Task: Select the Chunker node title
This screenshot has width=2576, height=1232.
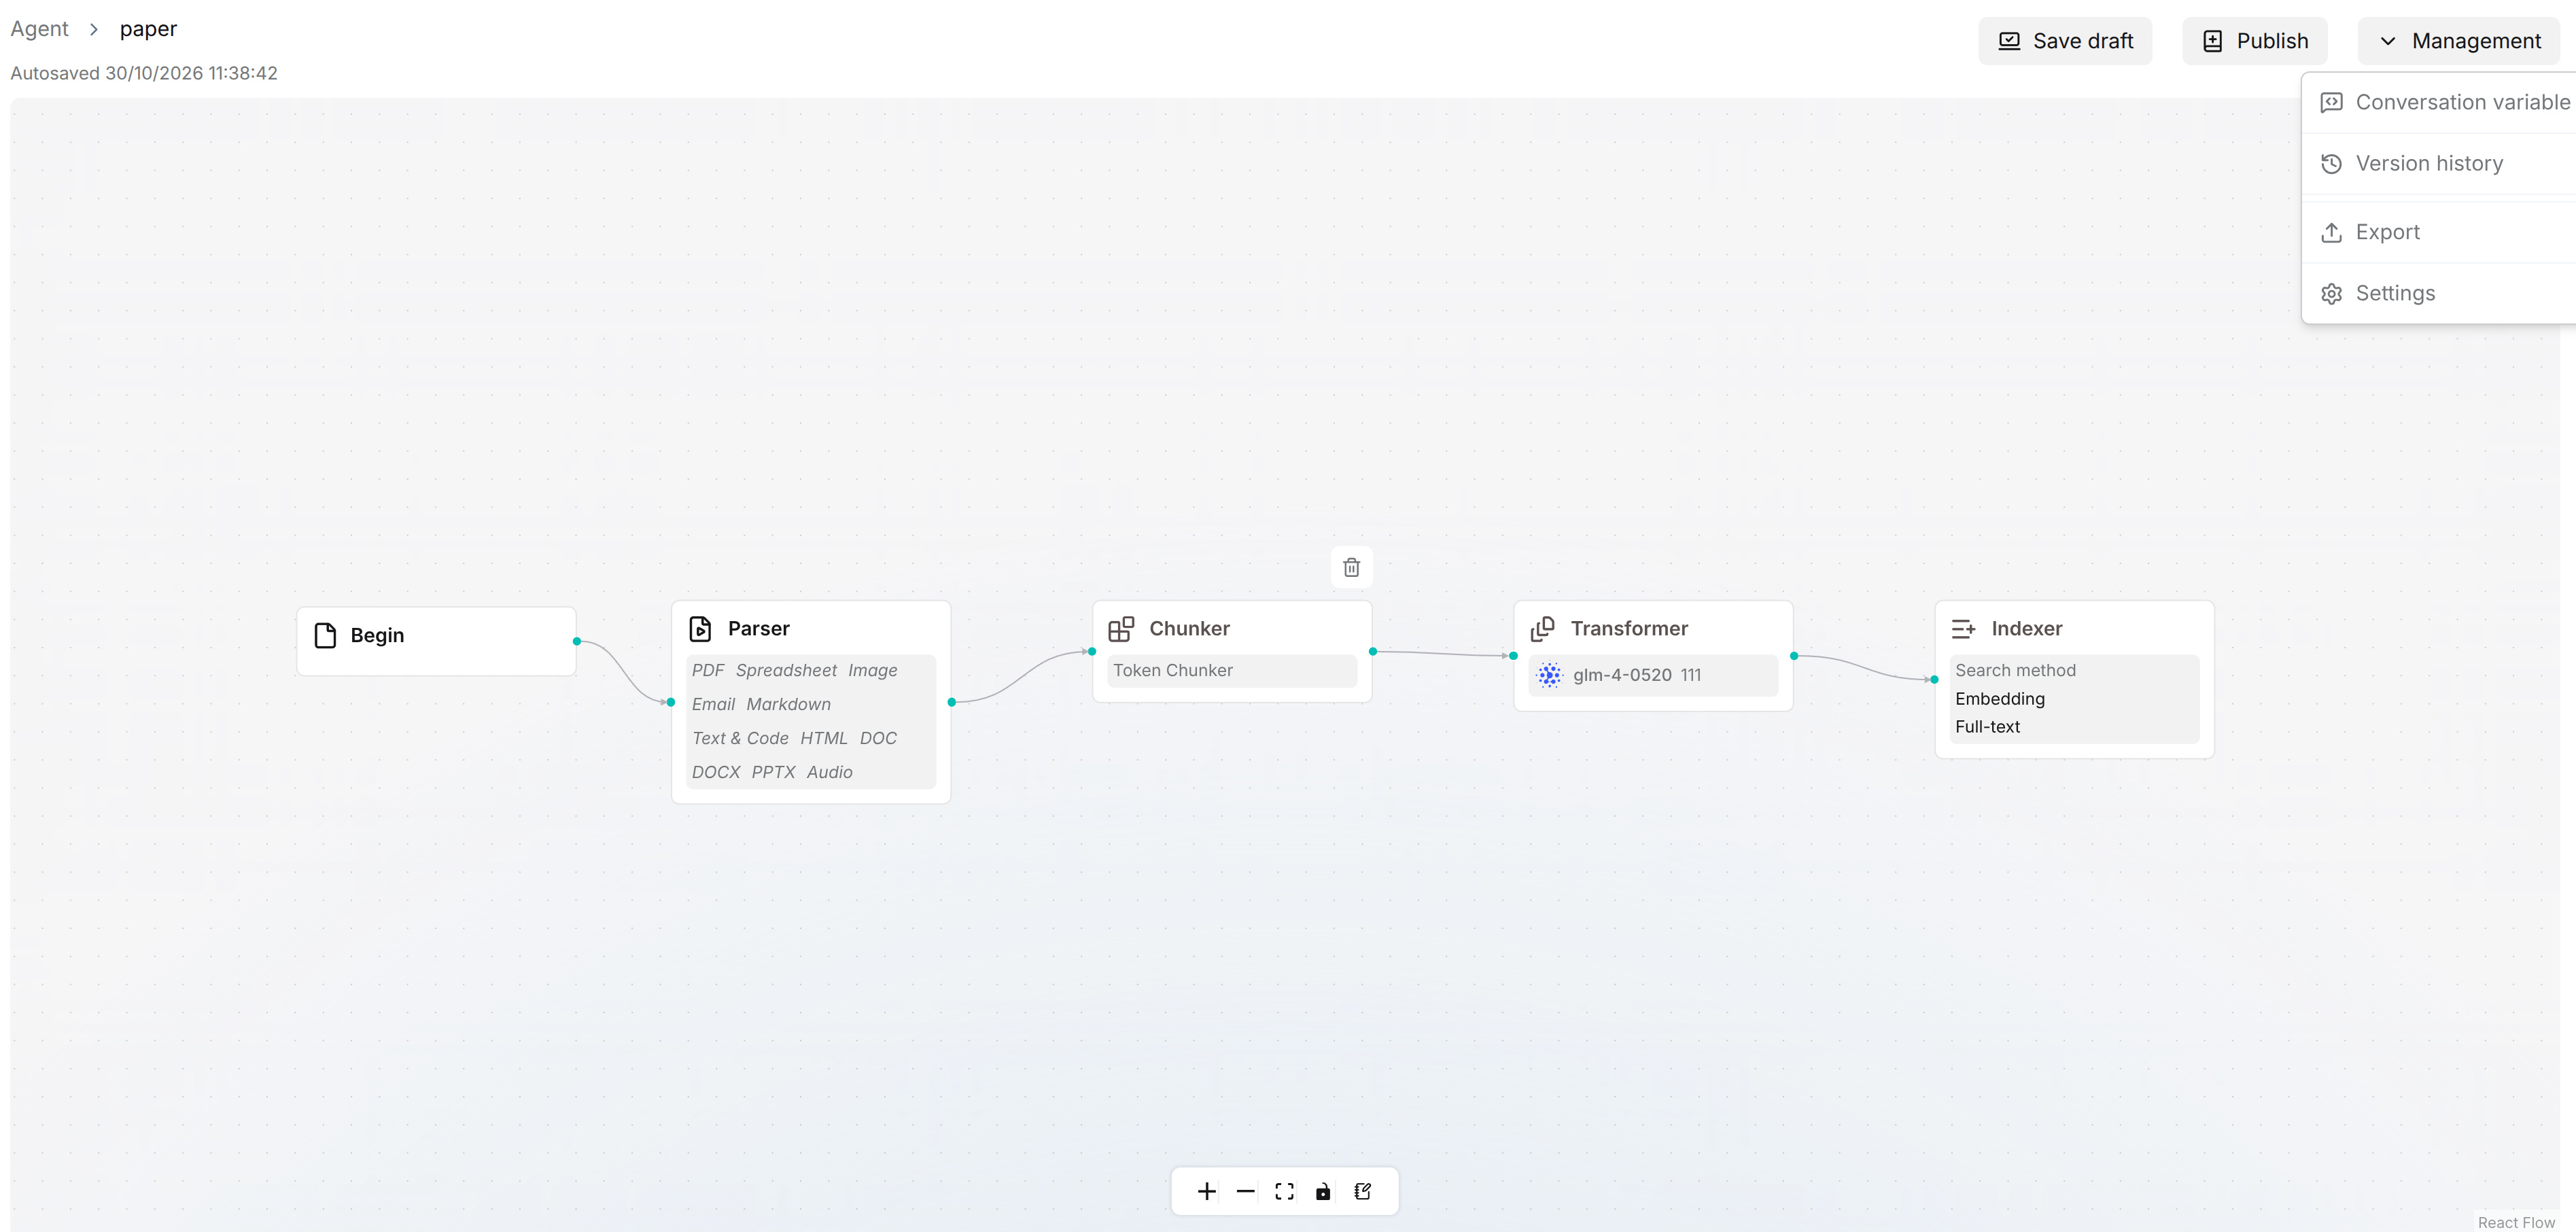Action: [1189, 628]
